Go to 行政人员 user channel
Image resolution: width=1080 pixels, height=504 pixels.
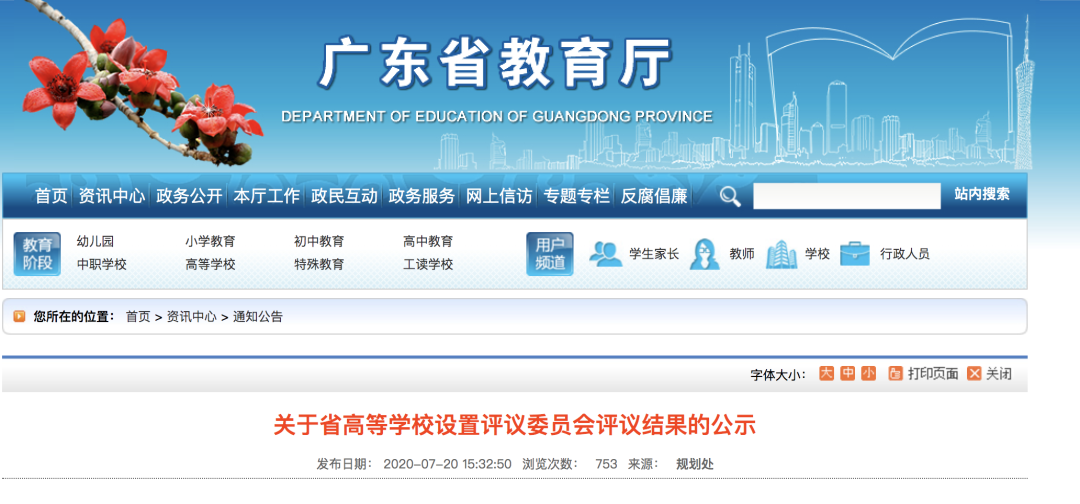[905, 254]
